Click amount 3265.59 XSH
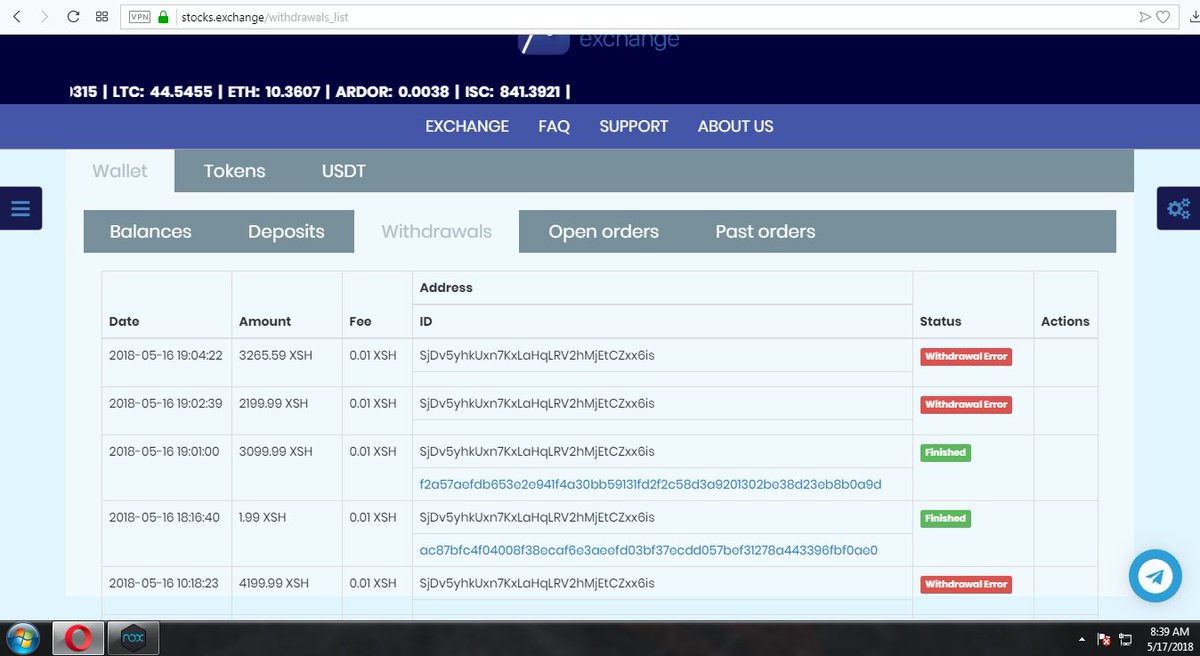 tap(276, 356)
